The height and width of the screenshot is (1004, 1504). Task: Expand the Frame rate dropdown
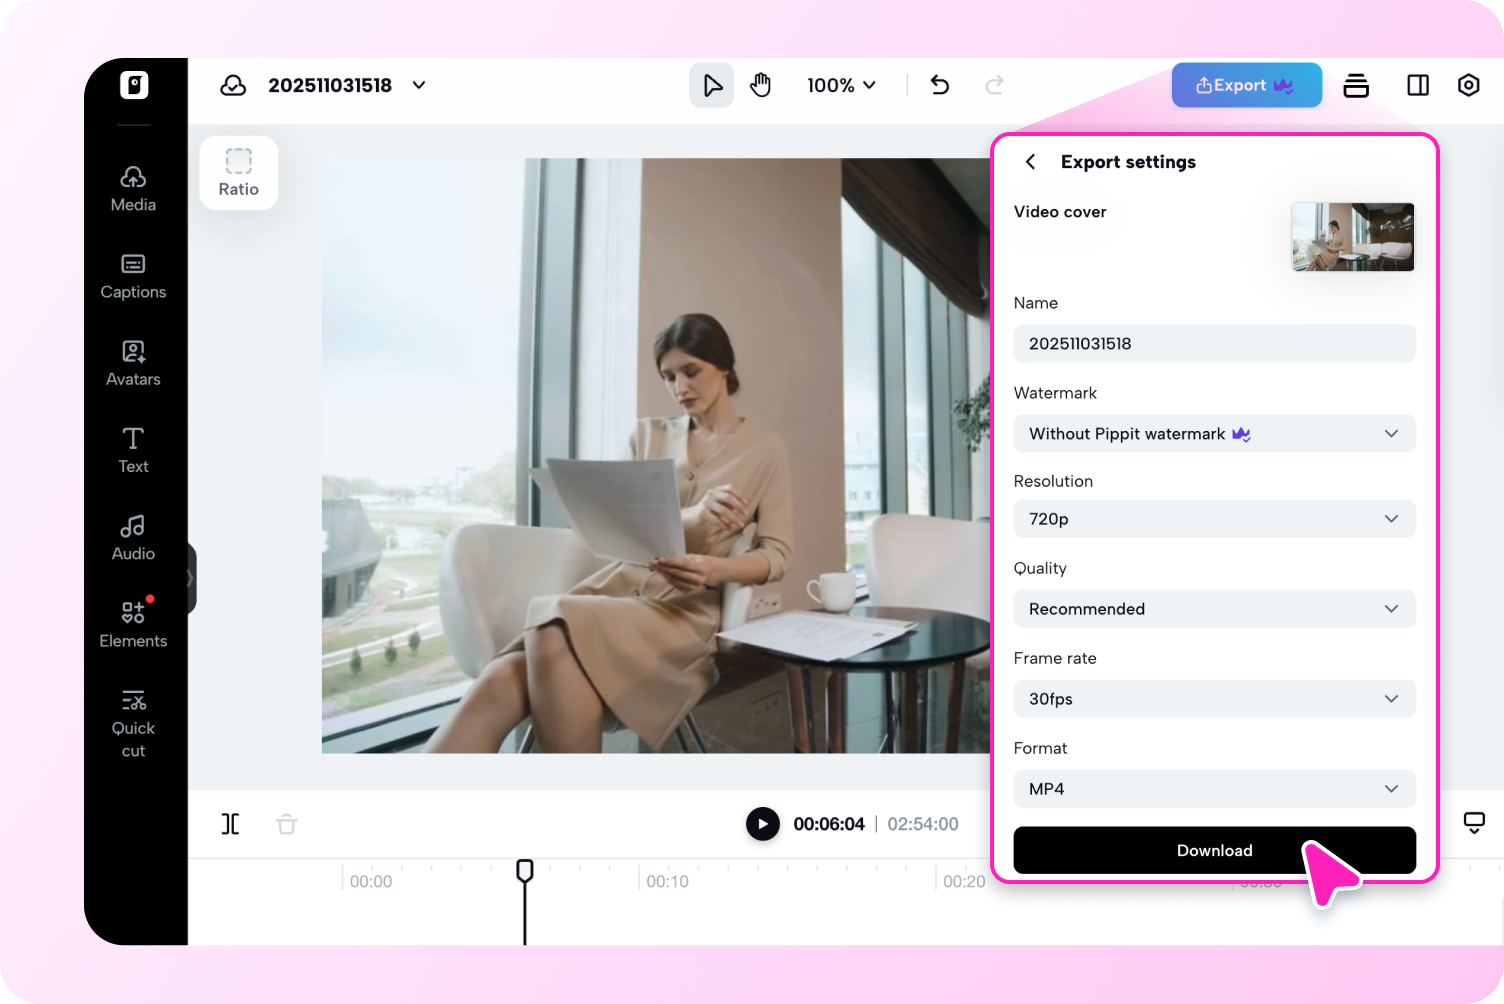(1214, 699)
